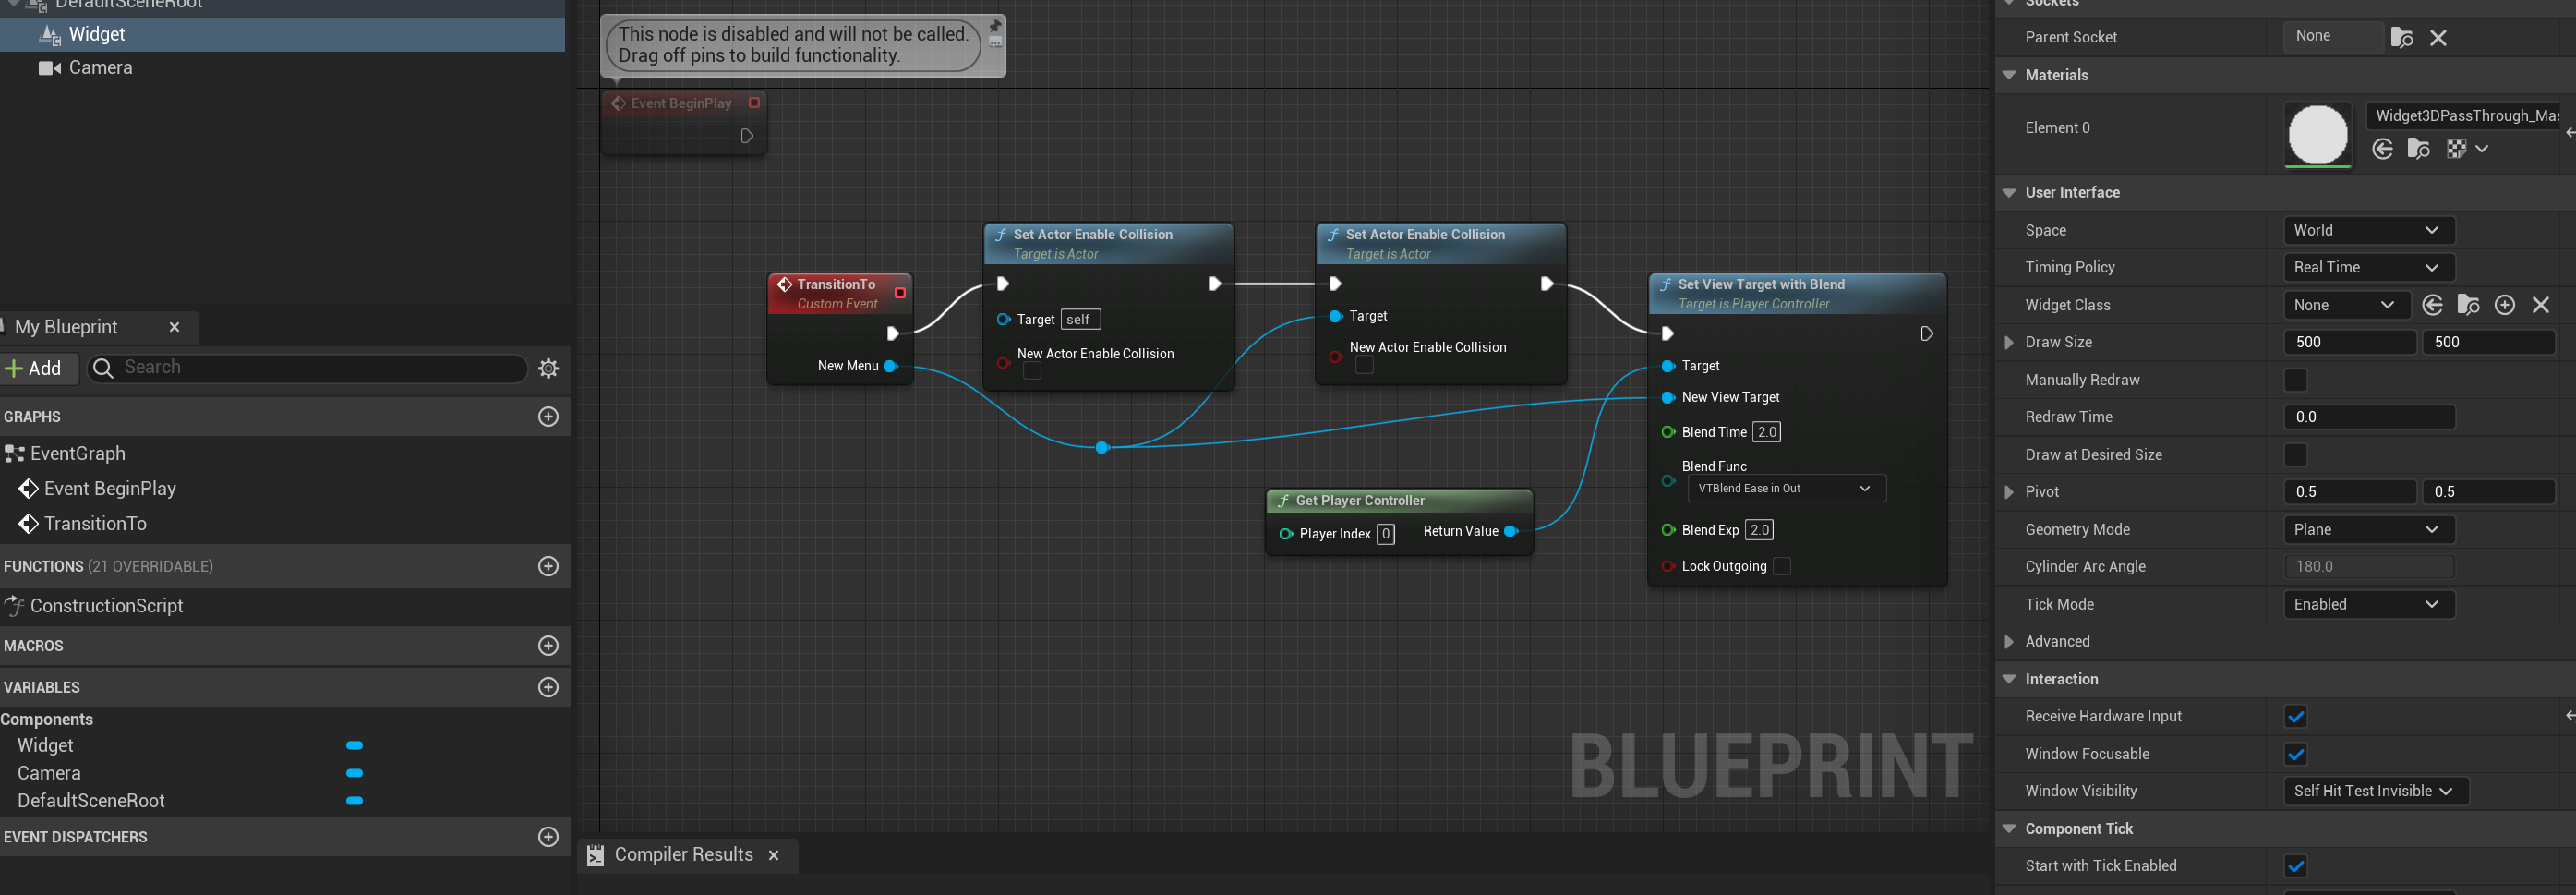The image size is (2576, 895).
Task: Open Geometry Mode dropdown showing Plane
Action: tap(2368, 529)
